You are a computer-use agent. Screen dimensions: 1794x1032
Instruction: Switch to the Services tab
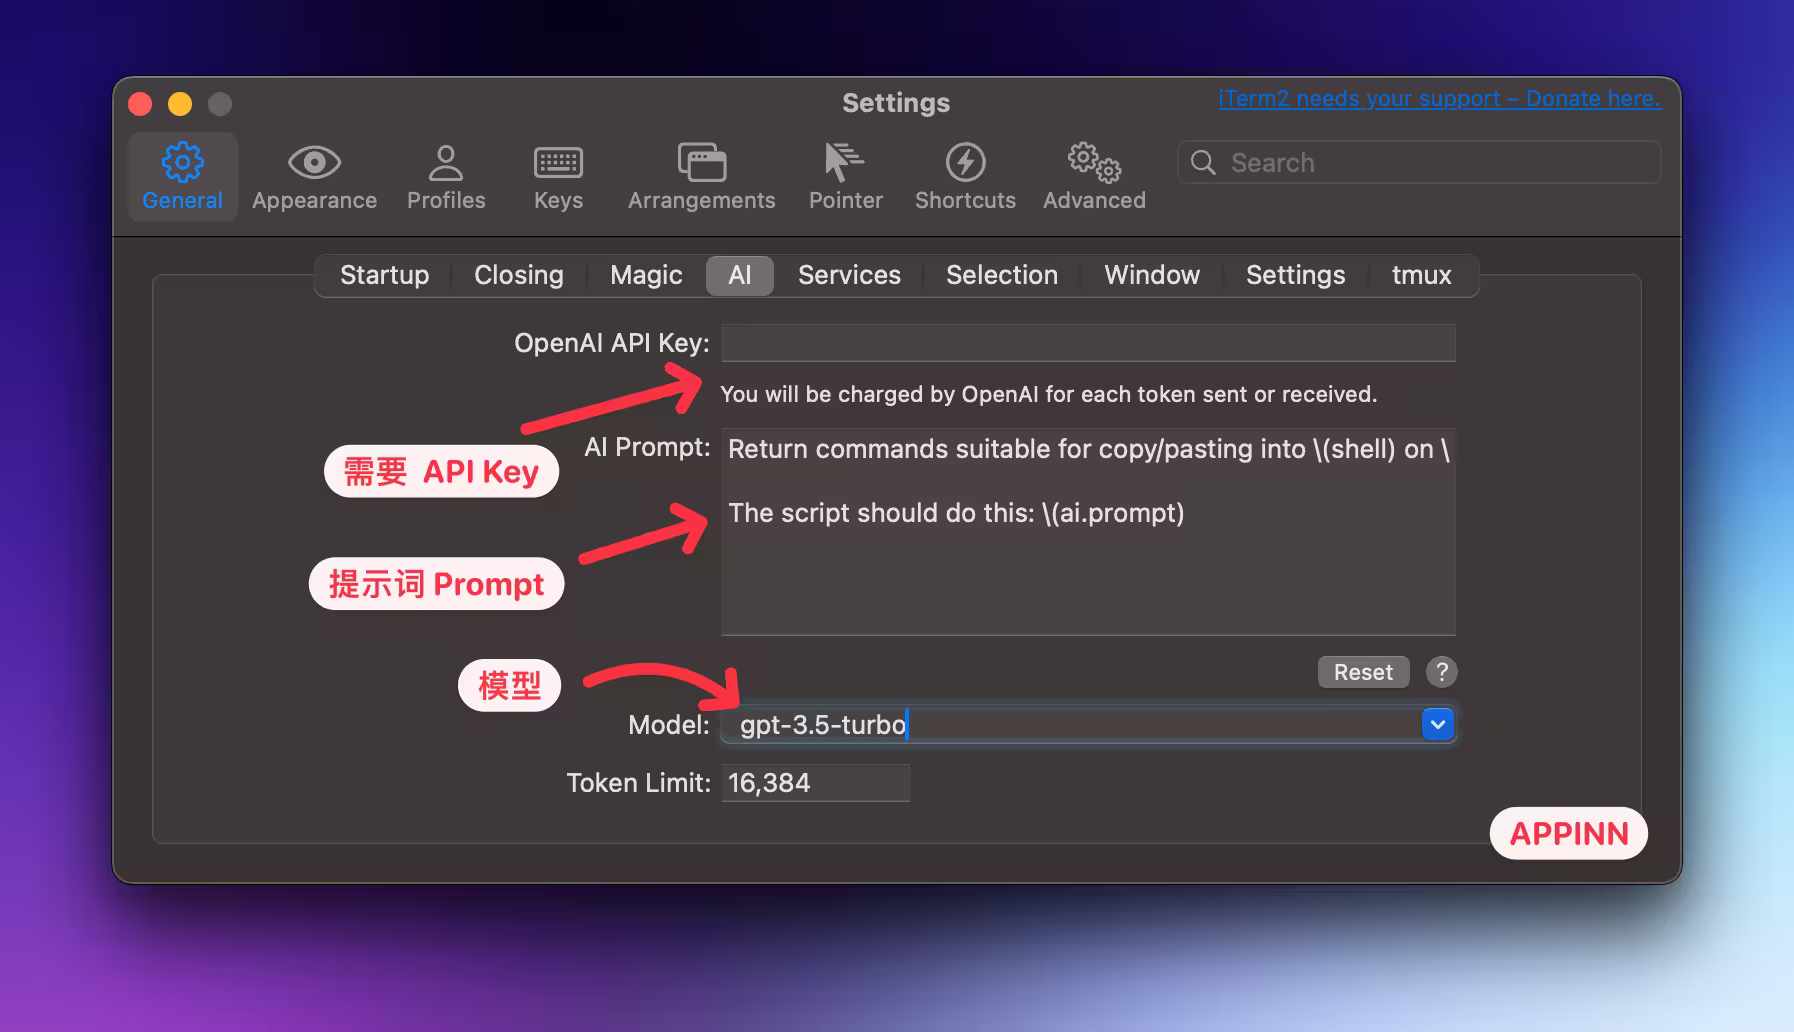pyautogui.click(x=849, y=276)
